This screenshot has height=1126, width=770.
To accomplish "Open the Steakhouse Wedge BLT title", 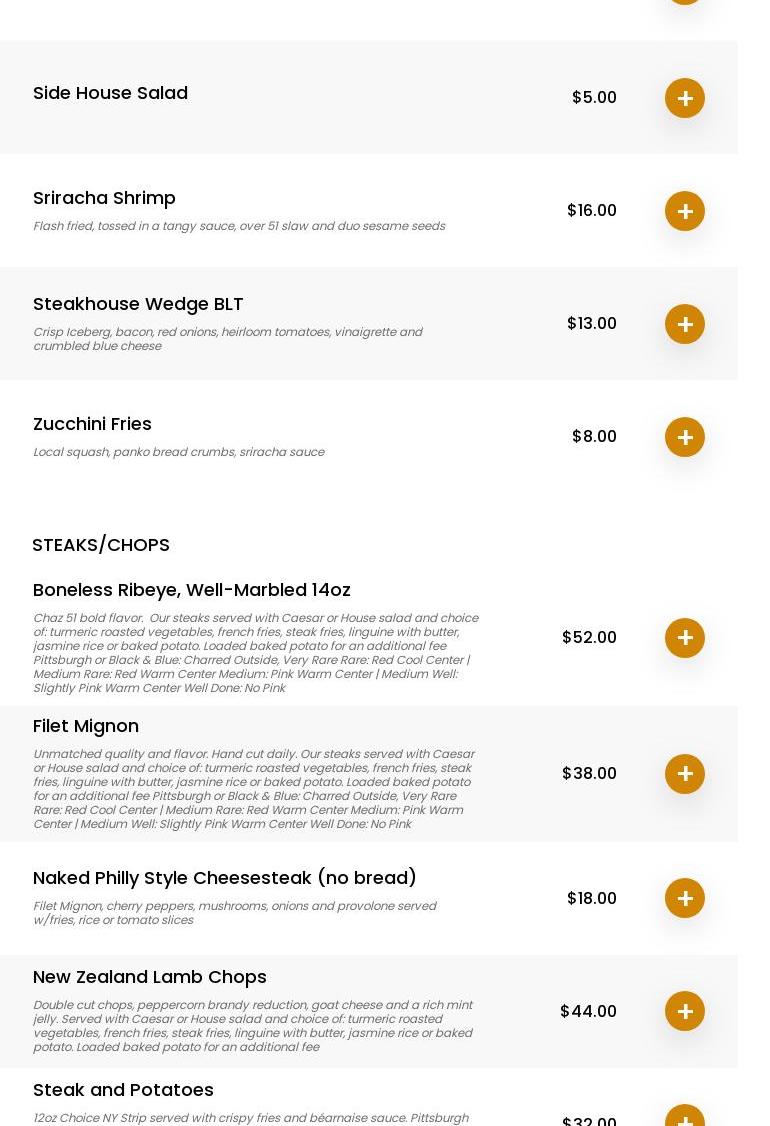I will pyautogui.click(x=138, y=304).
